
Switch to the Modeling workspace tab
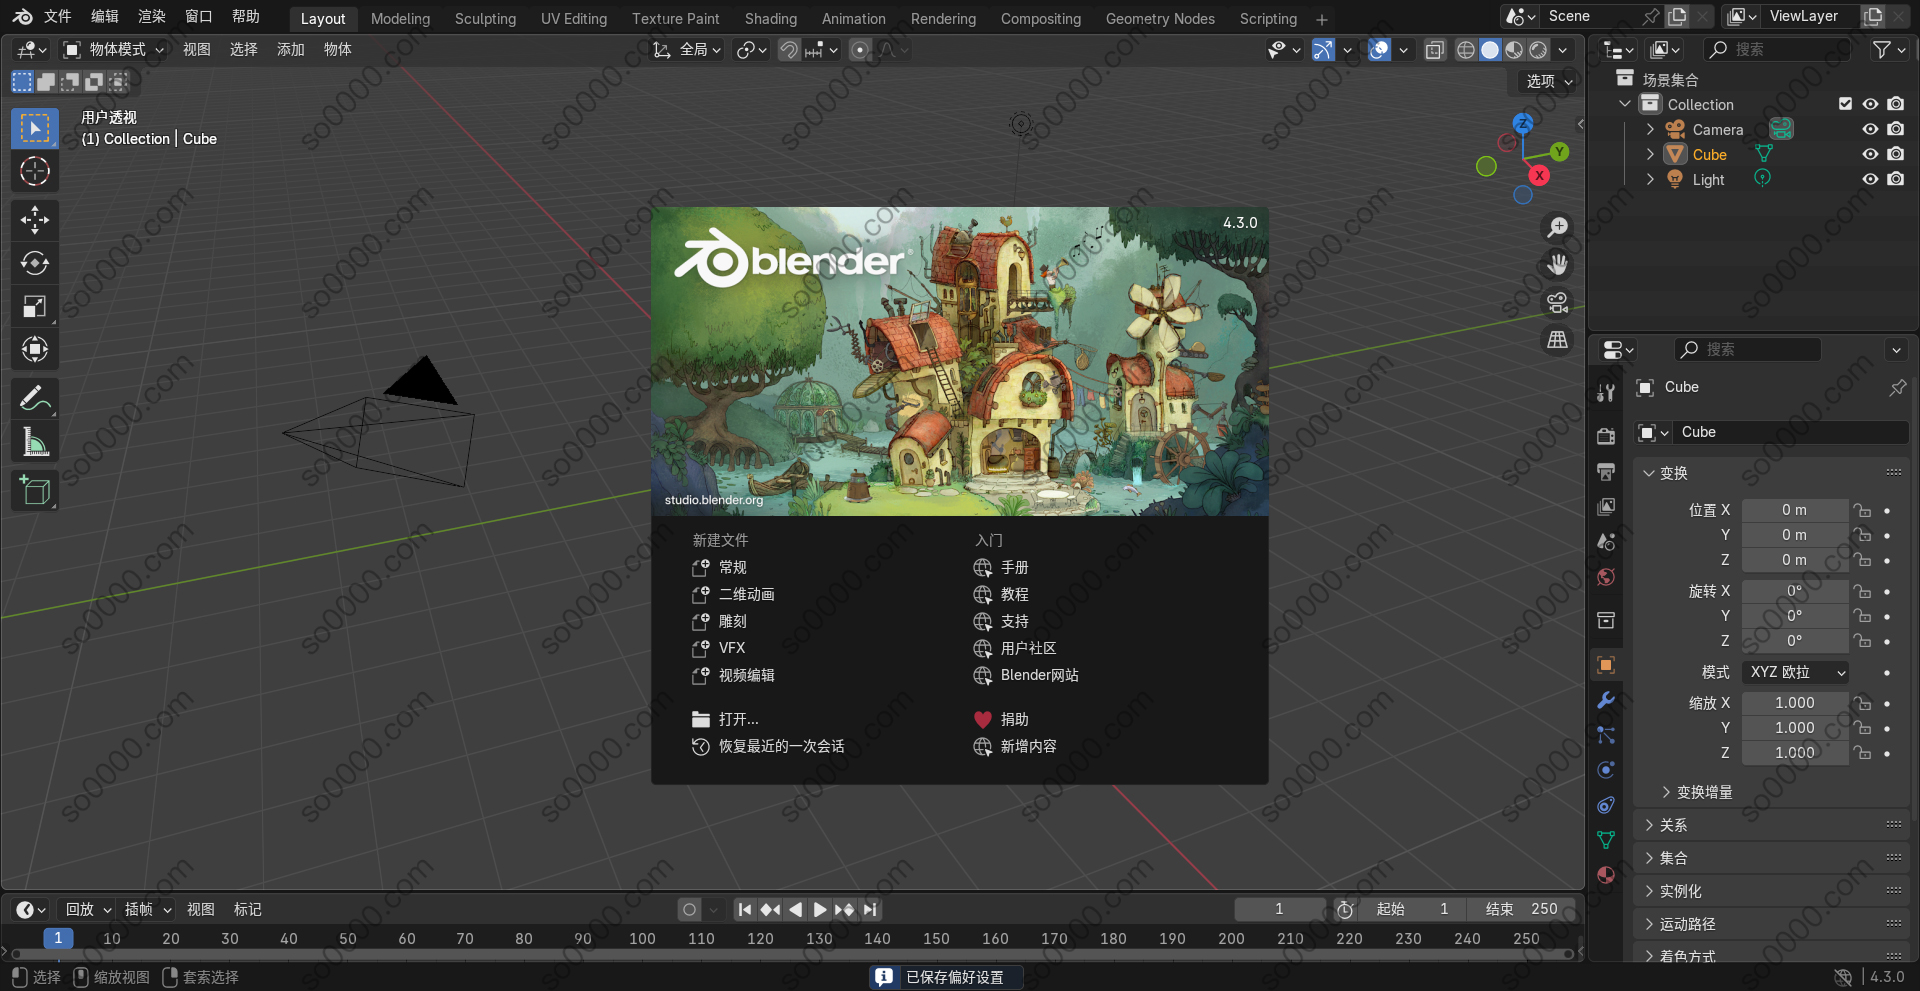pyautogui.click(x=400, y=18)
